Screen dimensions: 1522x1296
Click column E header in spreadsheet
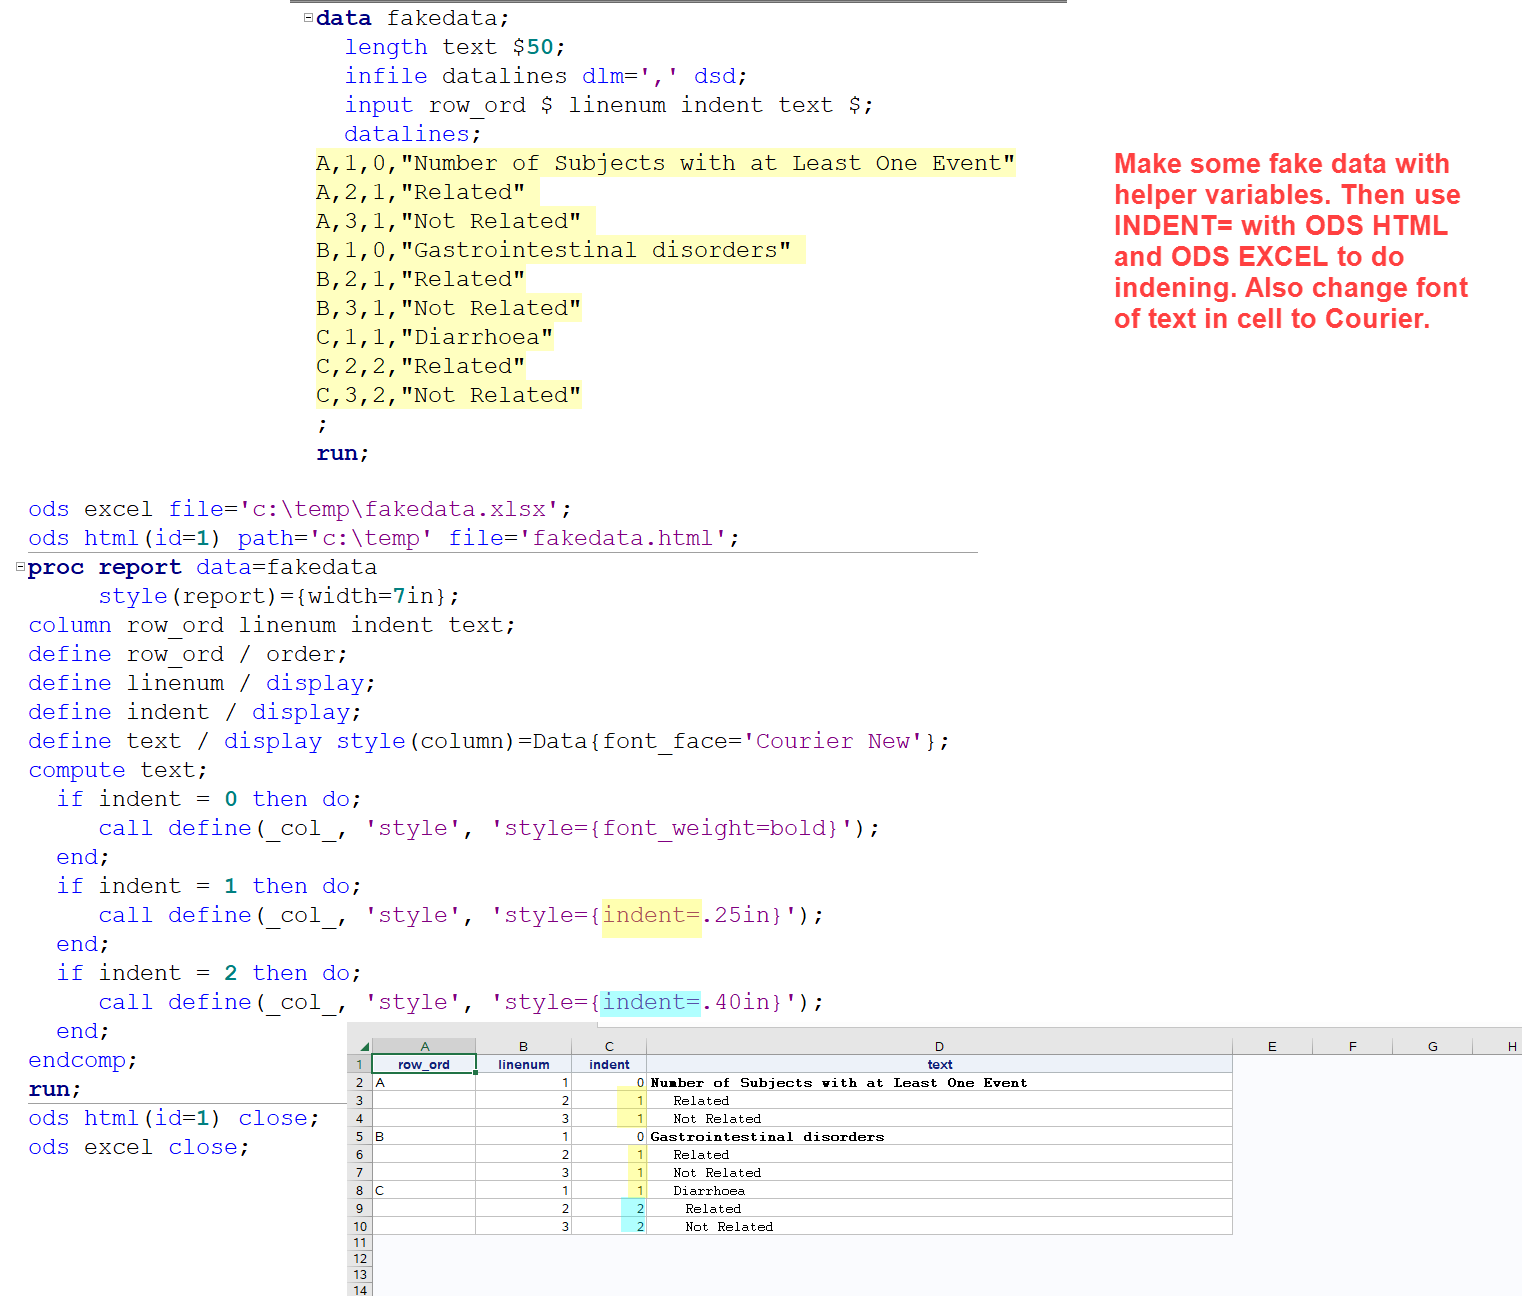1271,1046
